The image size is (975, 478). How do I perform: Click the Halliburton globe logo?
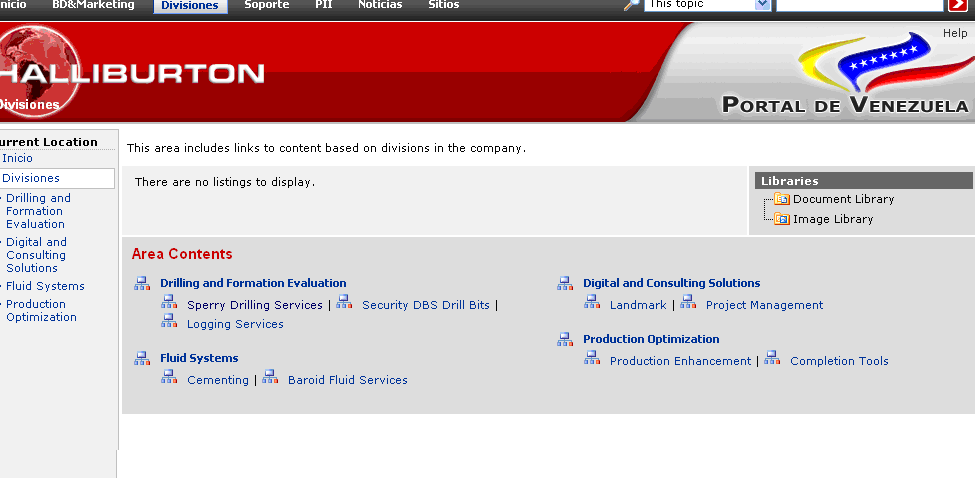[39, 71]
